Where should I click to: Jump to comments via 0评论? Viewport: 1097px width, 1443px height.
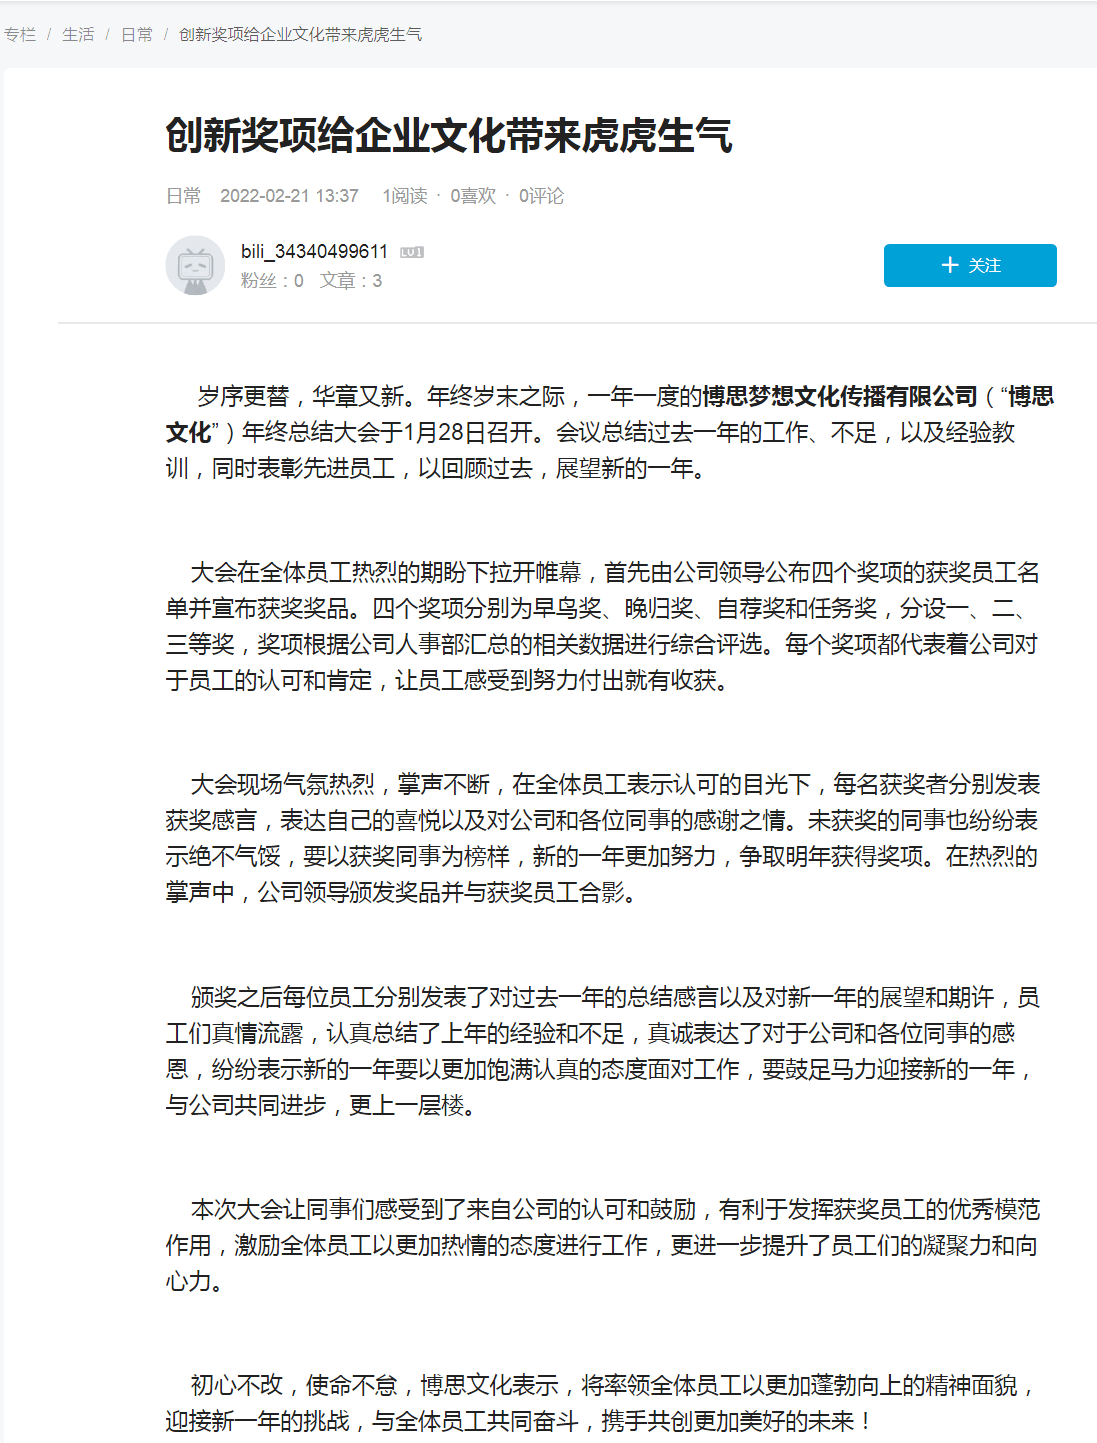(x=541, y=196)
